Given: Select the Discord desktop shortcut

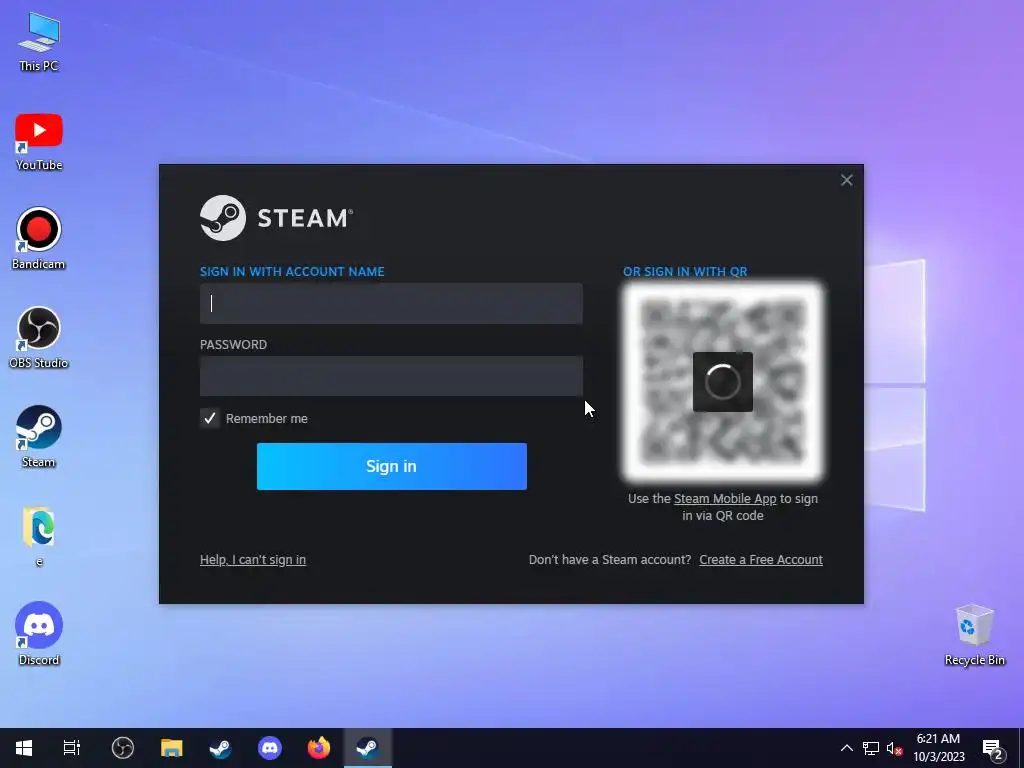Looking at the screenshot, I should pos(39,634).
